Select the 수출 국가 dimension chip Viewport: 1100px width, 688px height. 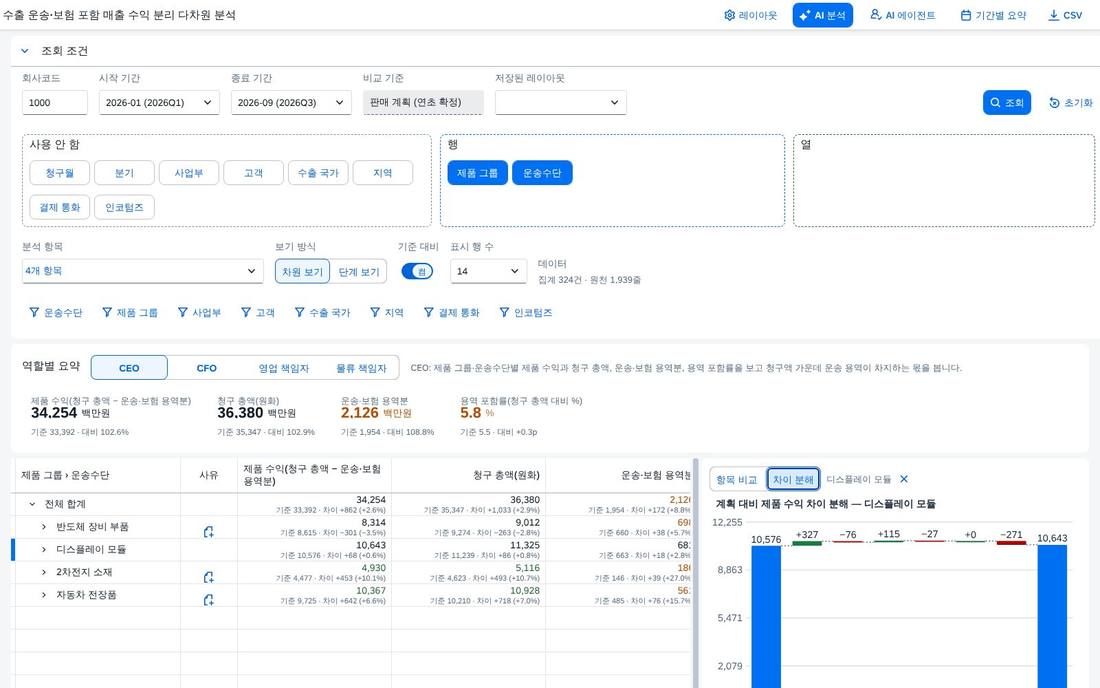(318, 173)
